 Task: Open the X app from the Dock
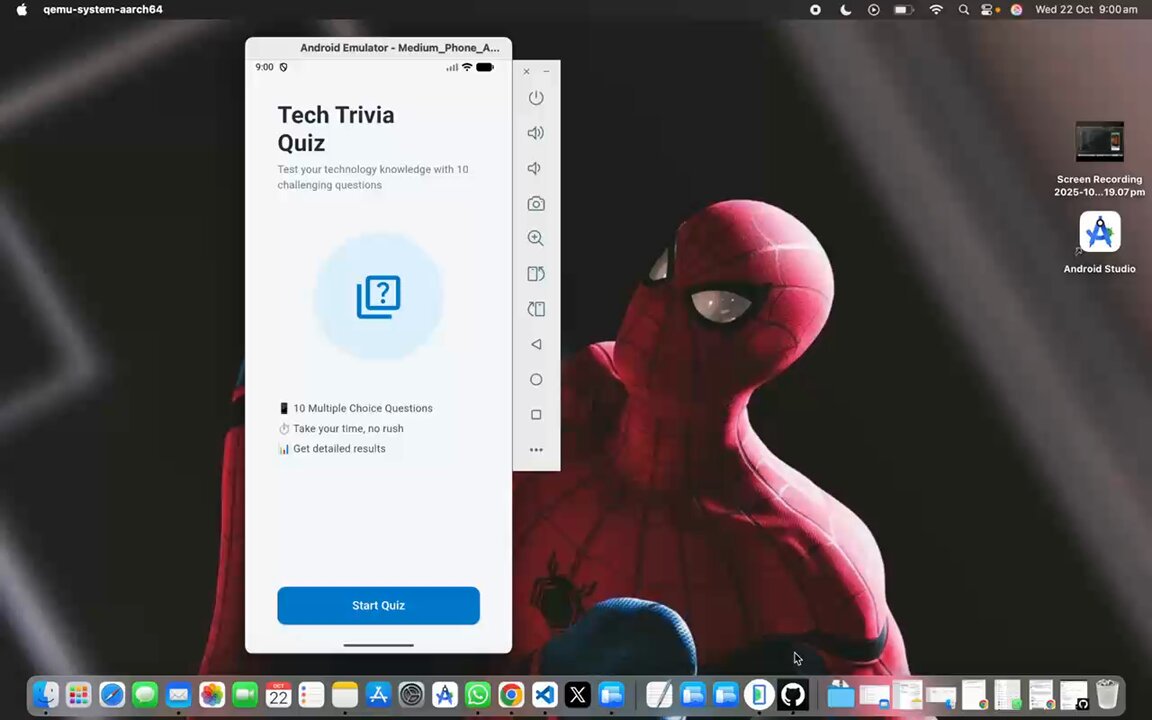point(577,694)
